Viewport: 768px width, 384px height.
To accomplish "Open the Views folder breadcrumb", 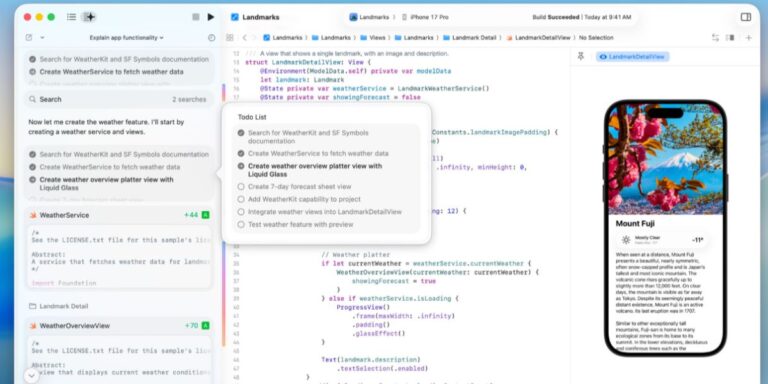I will [x=373, y=38].
